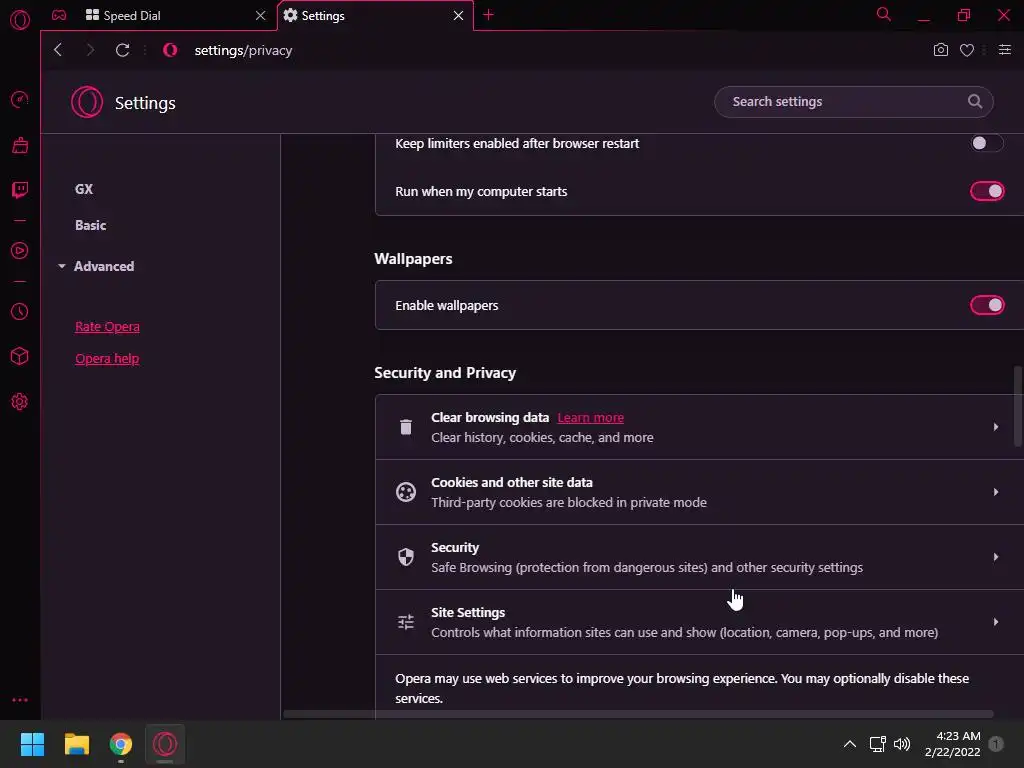1024x768 pixels.
Task: Click the address bar settings/privacy
Action: (243, 50)
